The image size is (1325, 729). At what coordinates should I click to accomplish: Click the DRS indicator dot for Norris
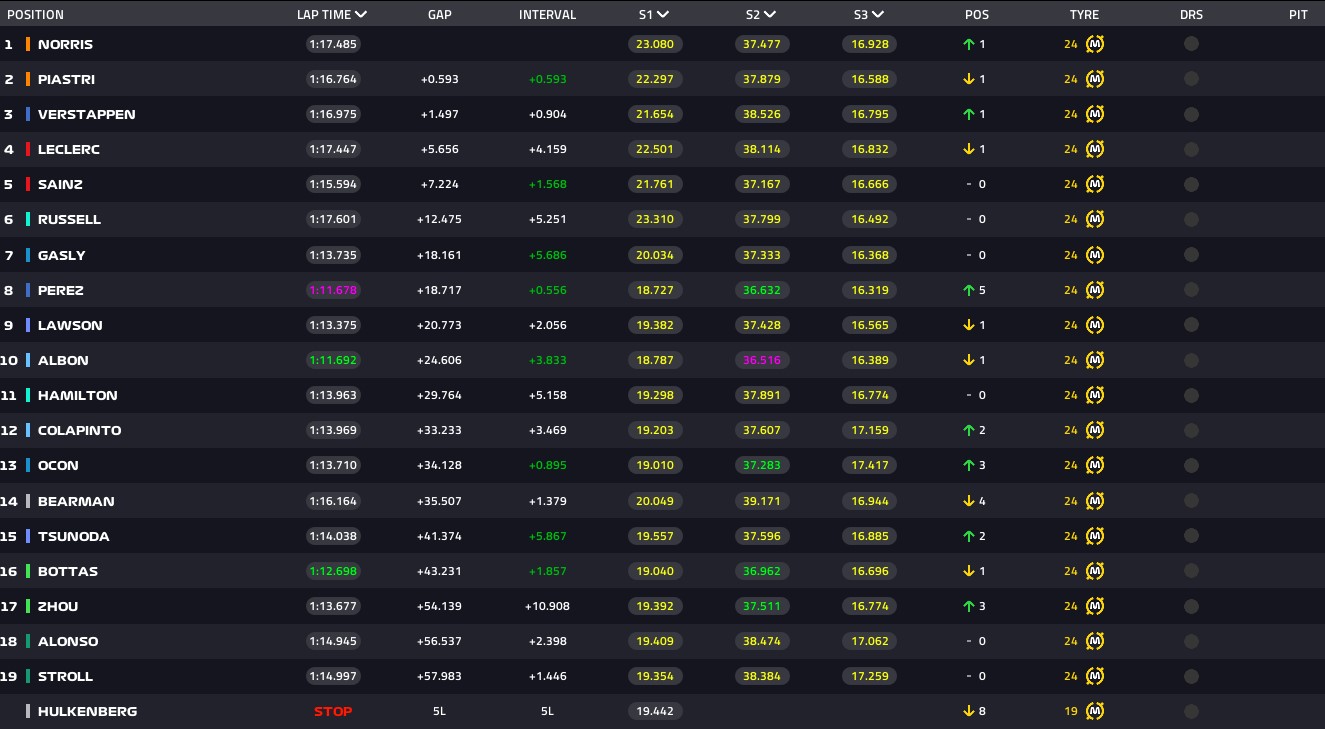point(1191,44)
